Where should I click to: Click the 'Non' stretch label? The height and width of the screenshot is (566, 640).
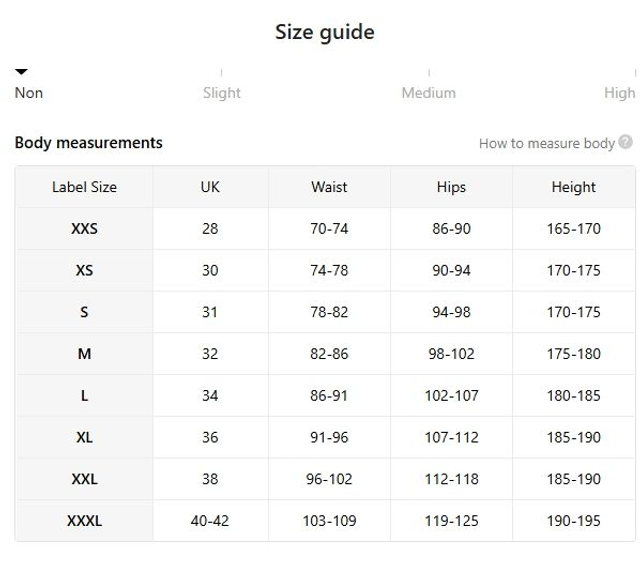pos(29,93)
